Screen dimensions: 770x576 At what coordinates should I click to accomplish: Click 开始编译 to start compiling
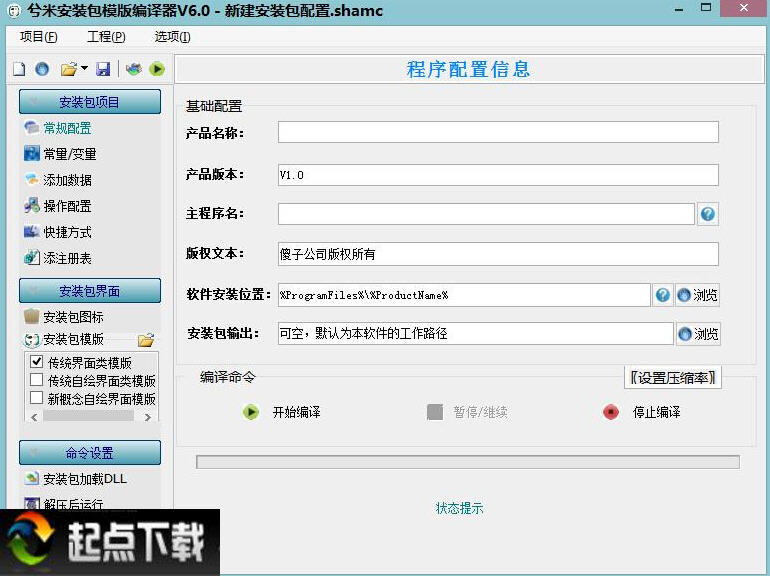pyautogui.click(x=282, y=412)
